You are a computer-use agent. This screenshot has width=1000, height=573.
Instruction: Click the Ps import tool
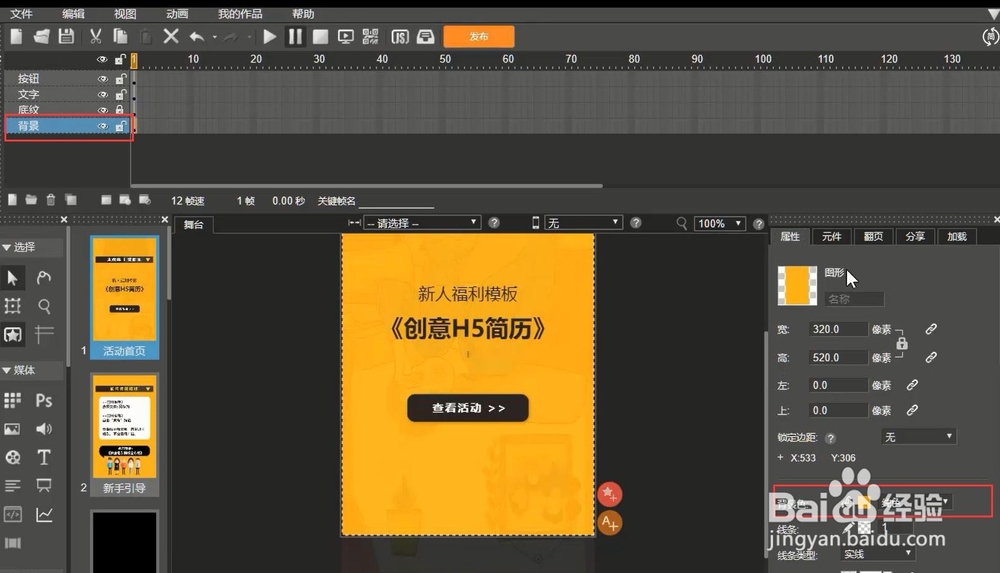click(44, 400)
